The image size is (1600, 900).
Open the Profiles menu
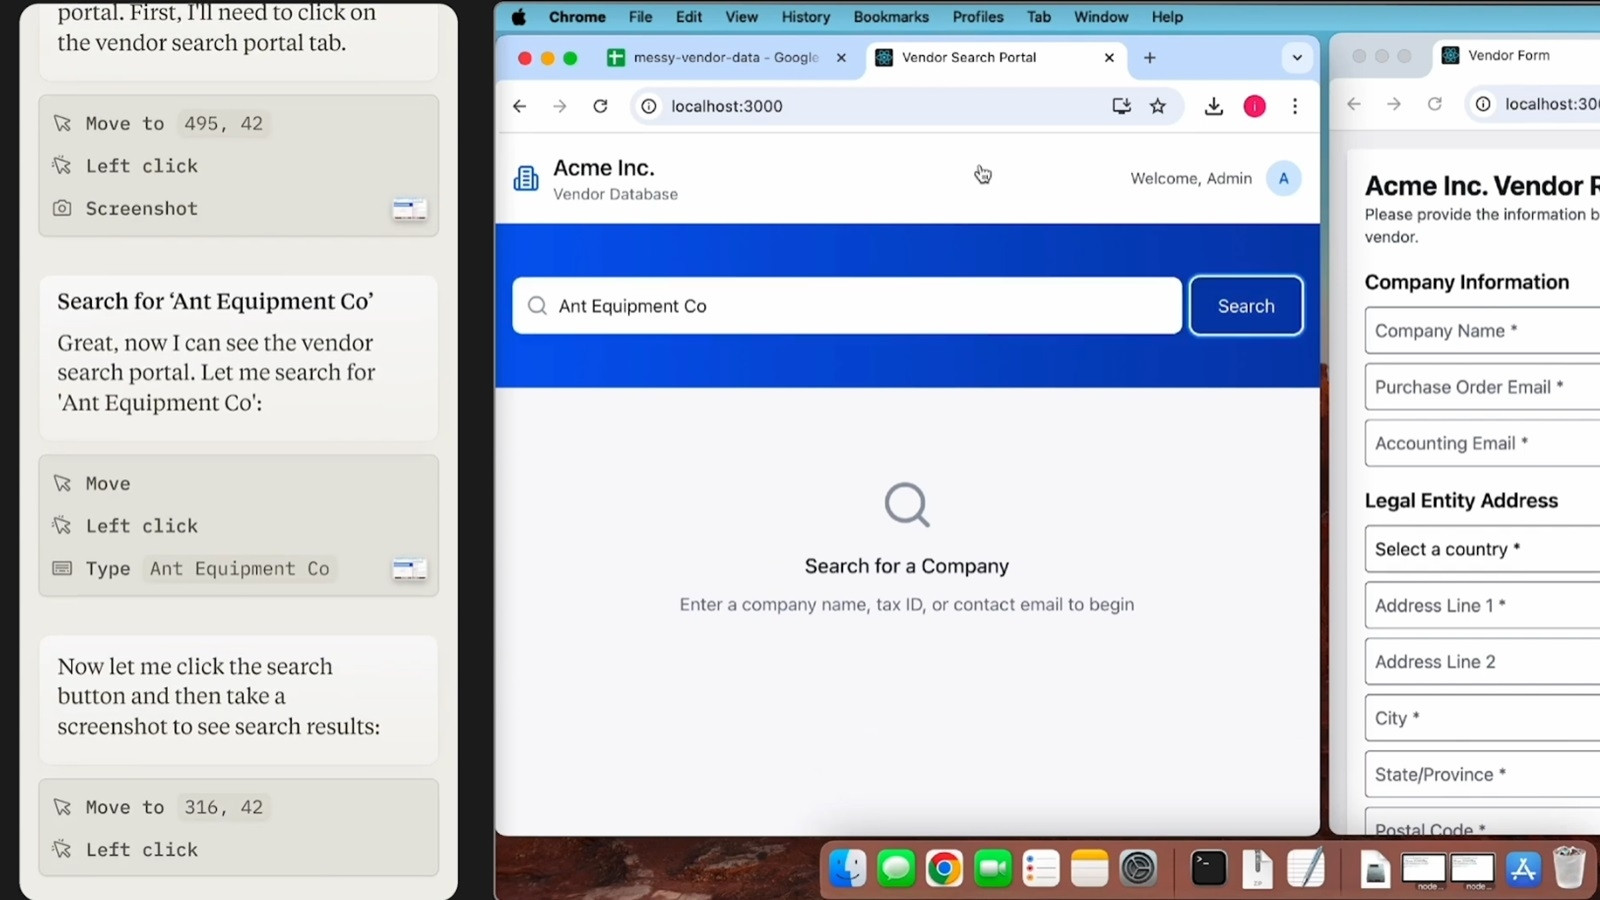click(978, 17)
